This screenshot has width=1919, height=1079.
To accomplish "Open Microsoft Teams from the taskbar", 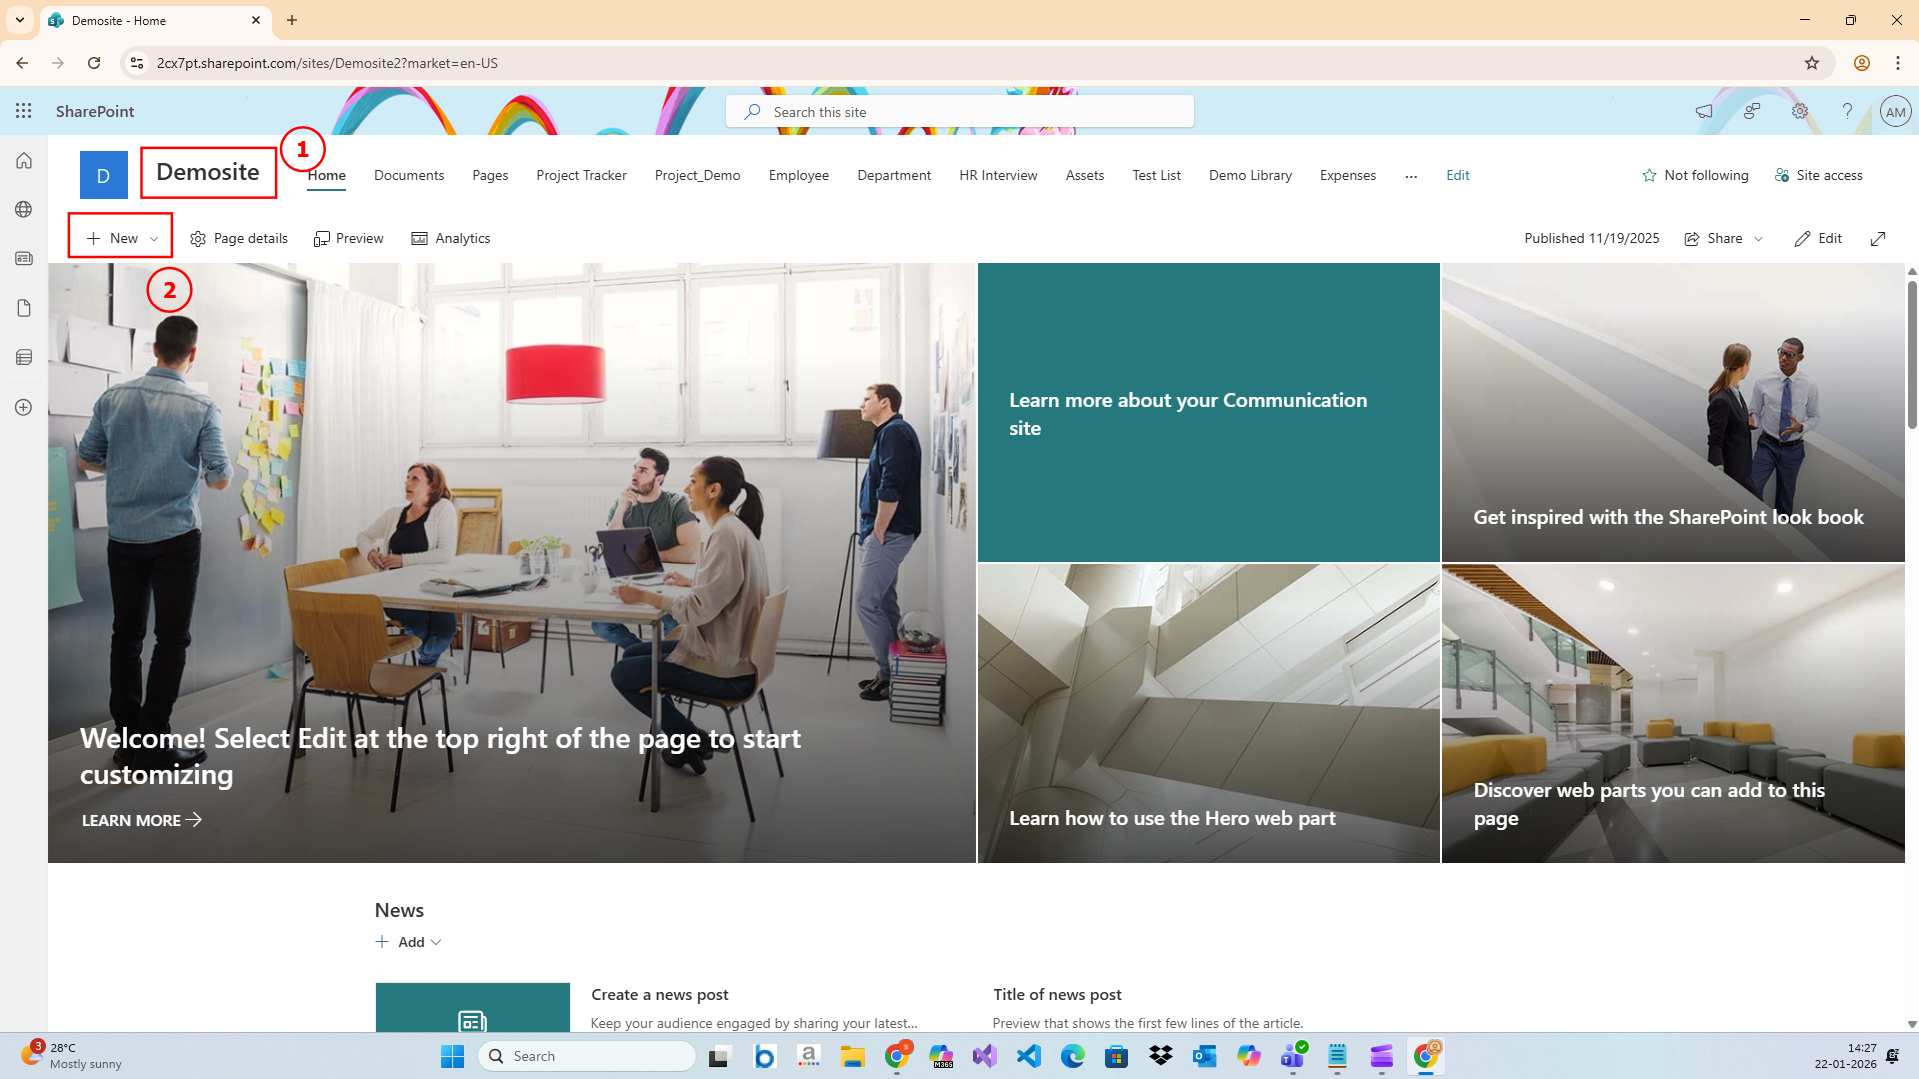I will [1293, 1056].
